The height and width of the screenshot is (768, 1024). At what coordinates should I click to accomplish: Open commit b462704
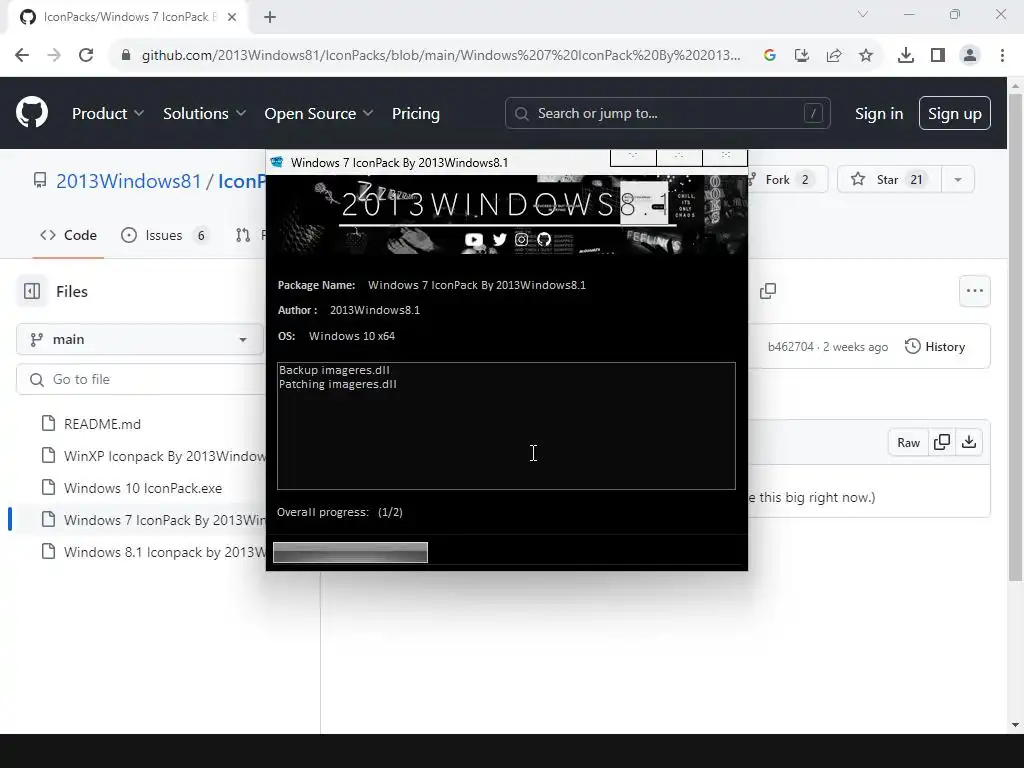[790, 347]
